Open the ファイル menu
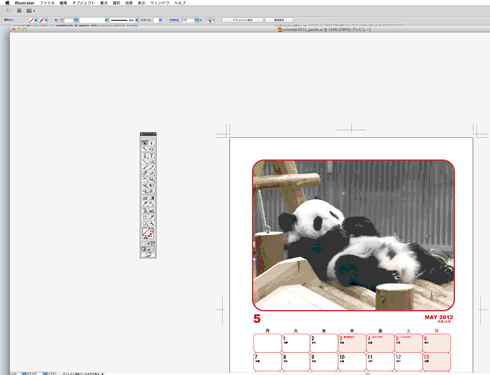 (x=47, y=3)
